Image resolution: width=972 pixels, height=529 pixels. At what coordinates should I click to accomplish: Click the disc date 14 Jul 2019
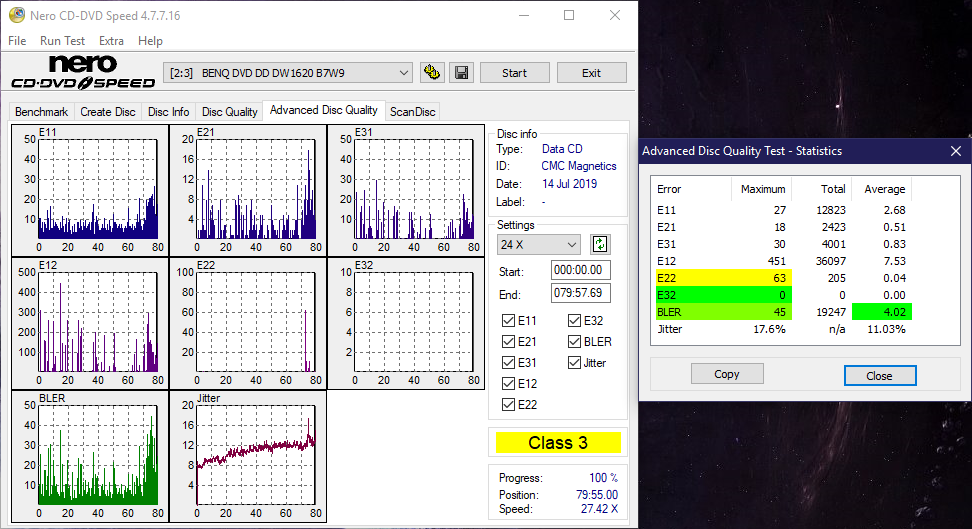(x=569, y=184)
